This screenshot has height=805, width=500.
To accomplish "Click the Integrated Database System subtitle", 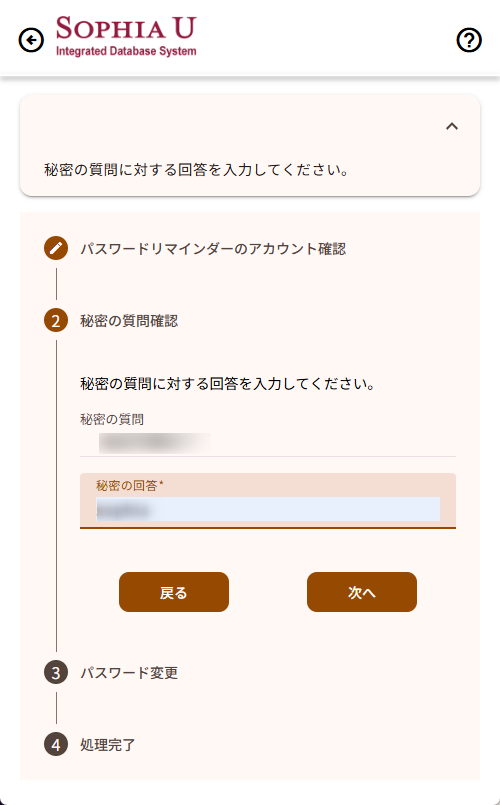I will [x=126, y=51].
